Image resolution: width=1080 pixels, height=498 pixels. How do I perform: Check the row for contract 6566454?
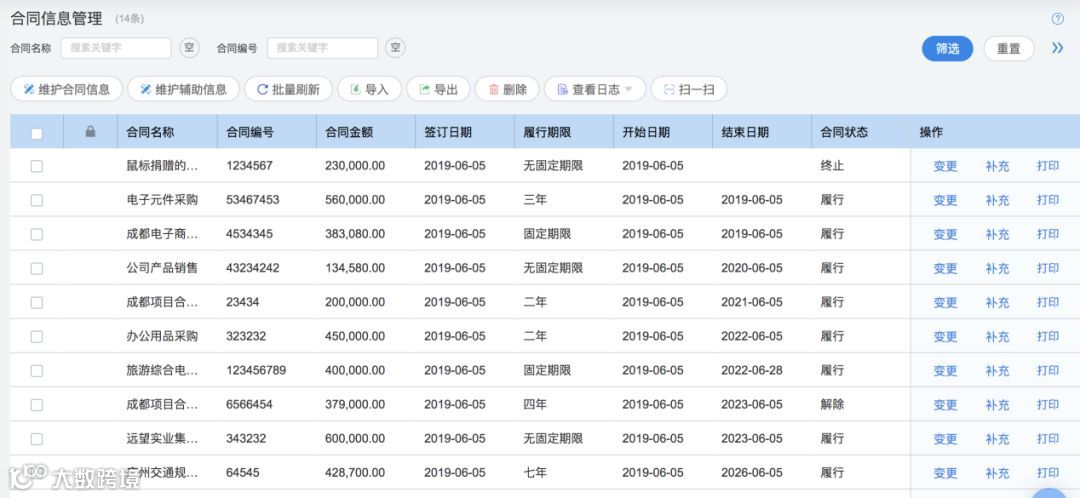coord(37,404)
